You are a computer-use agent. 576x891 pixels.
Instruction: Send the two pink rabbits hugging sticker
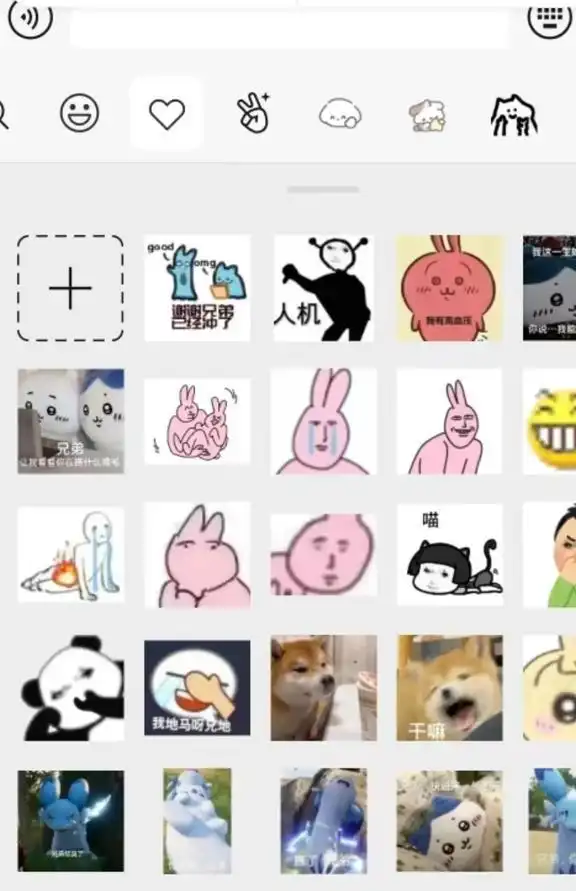(x=197, y=422)
